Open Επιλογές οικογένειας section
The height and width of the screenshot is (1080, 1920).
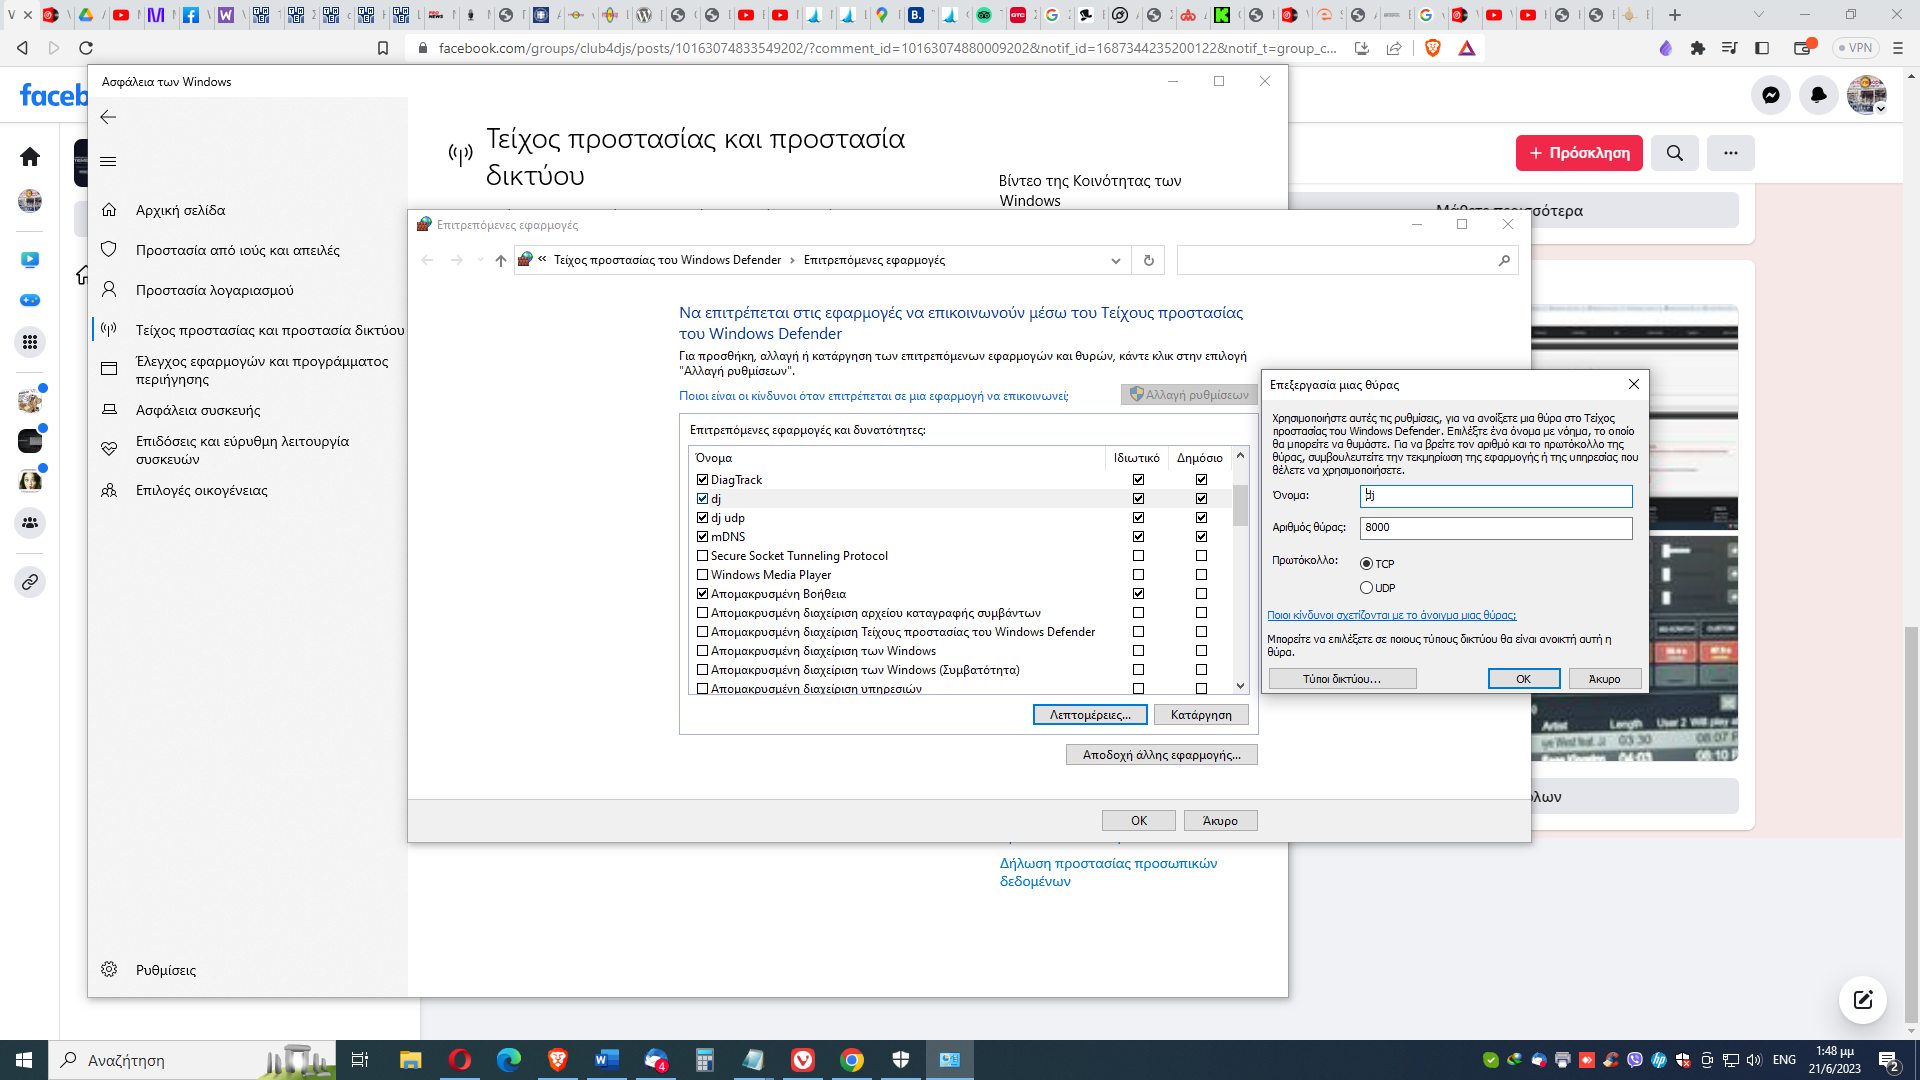tap(201, 490)
